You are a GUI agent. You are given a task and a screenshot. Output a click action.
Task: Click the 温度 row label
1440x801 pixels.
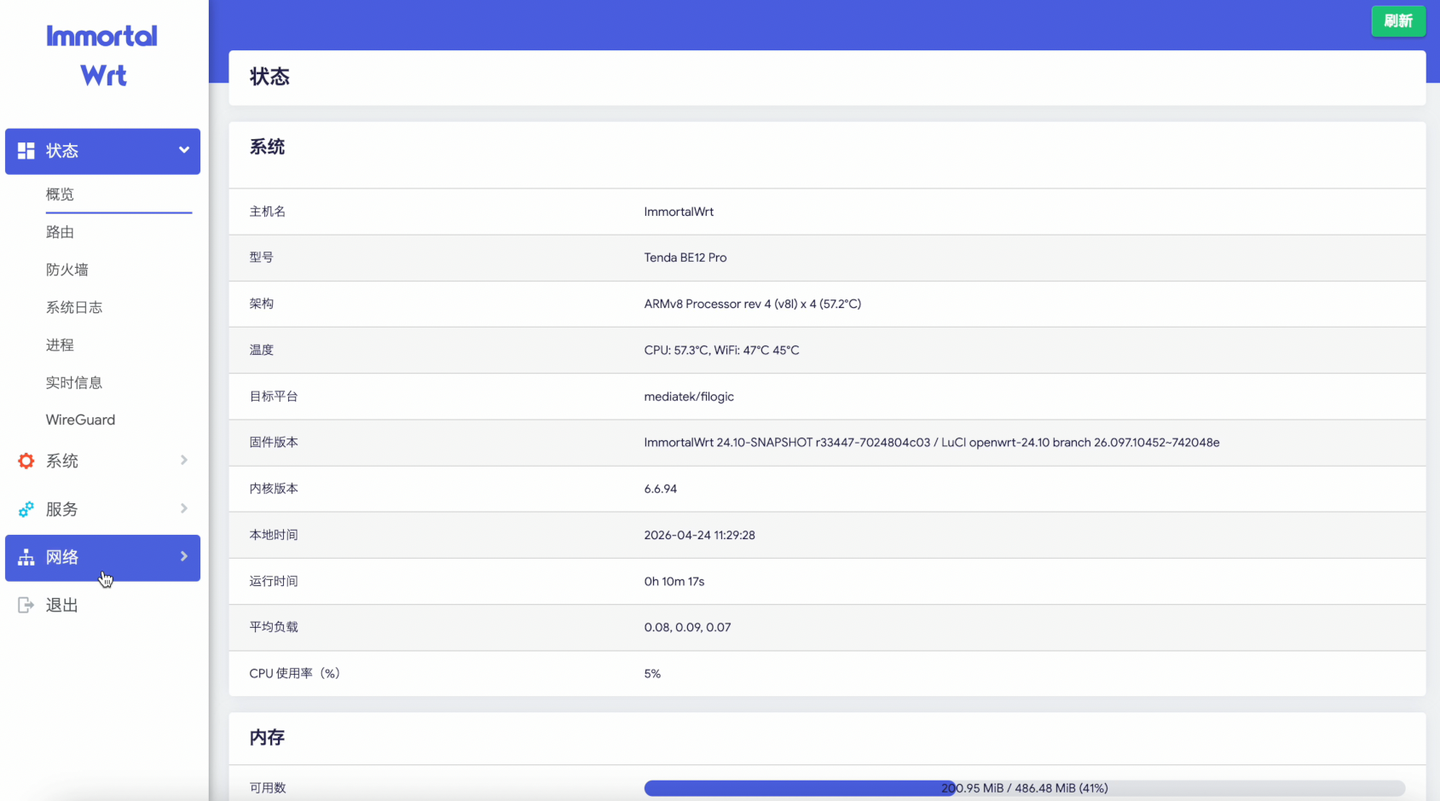[x=261, y=350]
